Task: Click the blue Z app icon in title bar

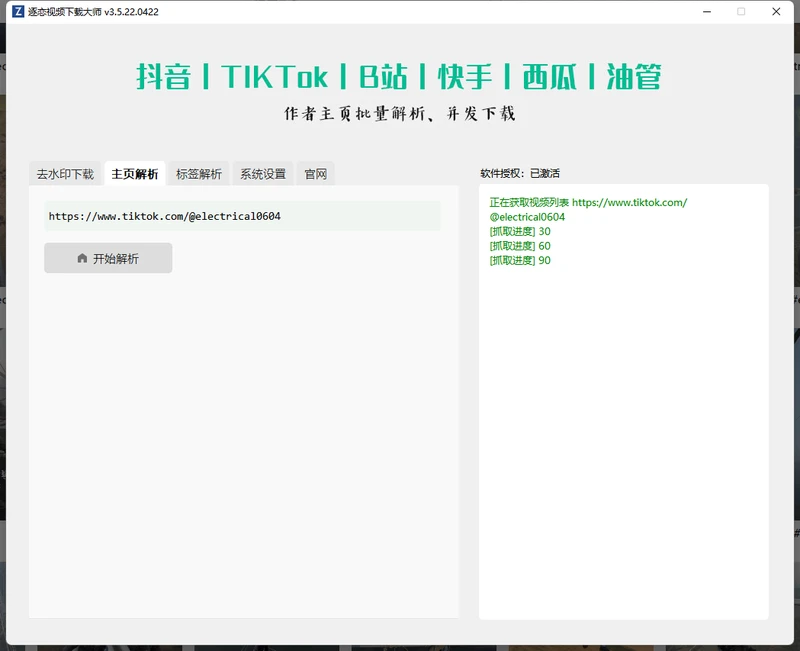Action: point(18,11)
